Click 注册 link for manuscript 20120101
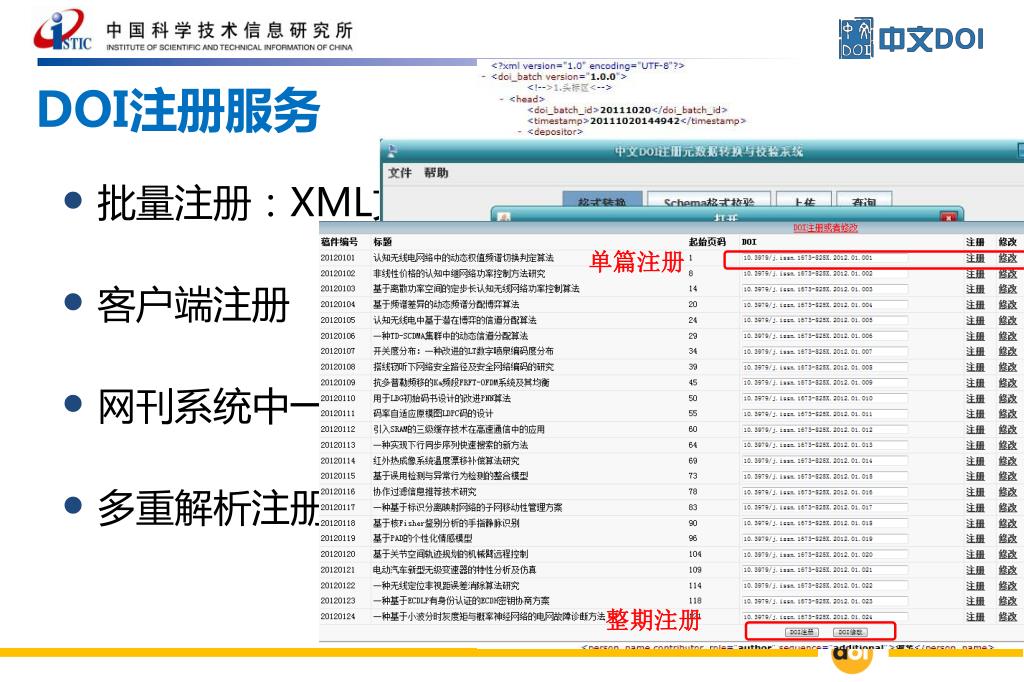The height and width of the screenshot is (682, 1024). pyautogui.click(x=975, y=258)
